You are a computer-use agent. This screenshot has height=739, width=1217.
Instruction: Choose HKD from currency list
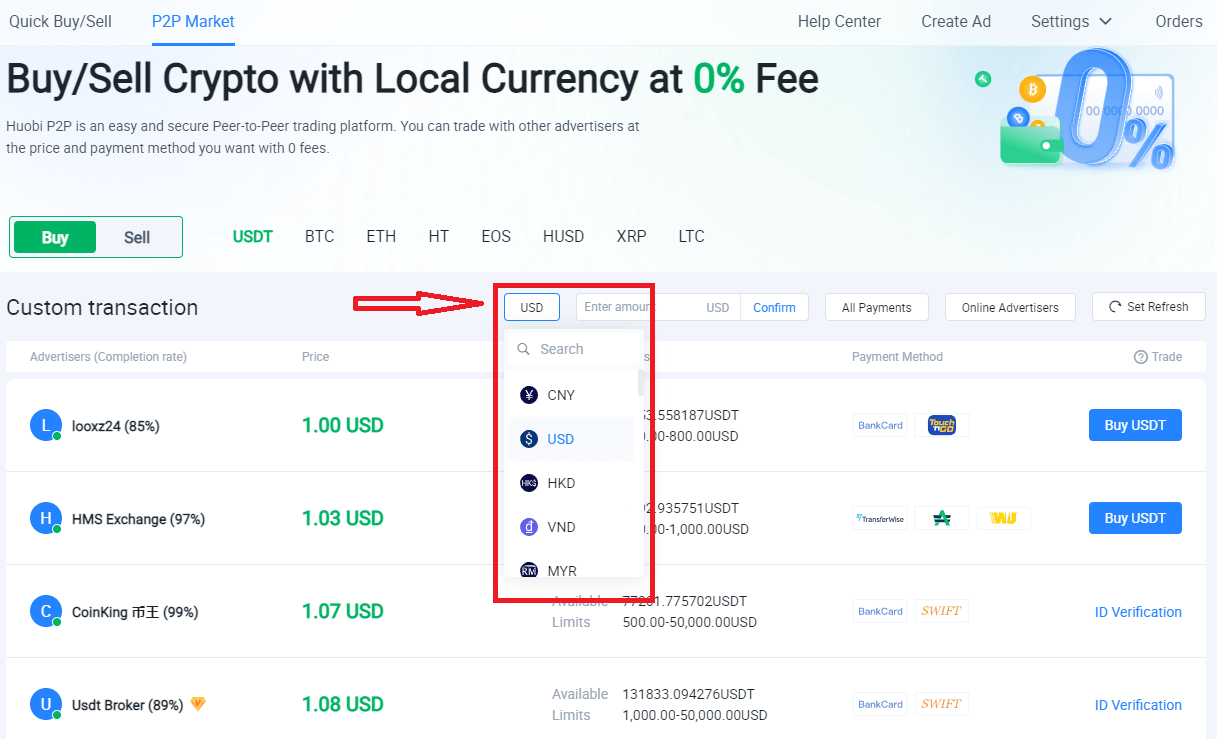tap(571, 483)
